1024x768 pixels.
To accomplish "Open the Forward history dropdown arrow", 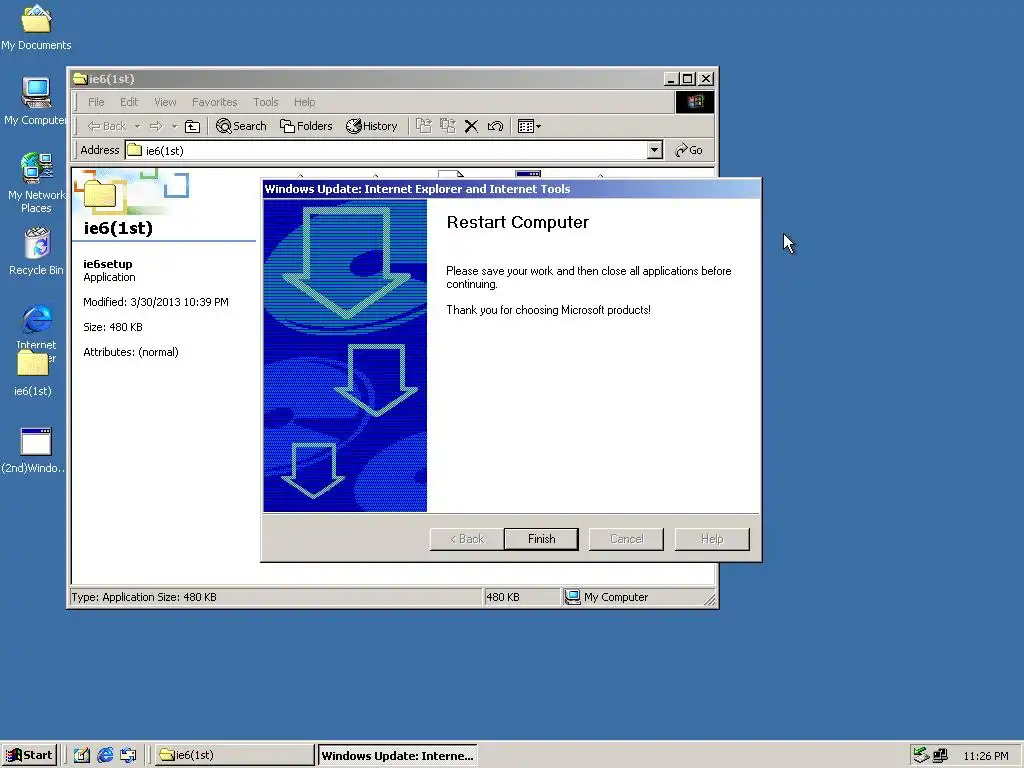I will click(174, 126).
